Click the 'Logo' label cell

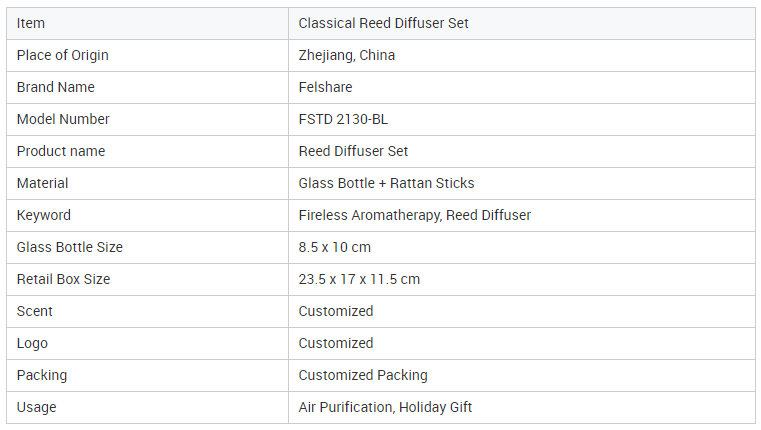[x=147, y=344]
